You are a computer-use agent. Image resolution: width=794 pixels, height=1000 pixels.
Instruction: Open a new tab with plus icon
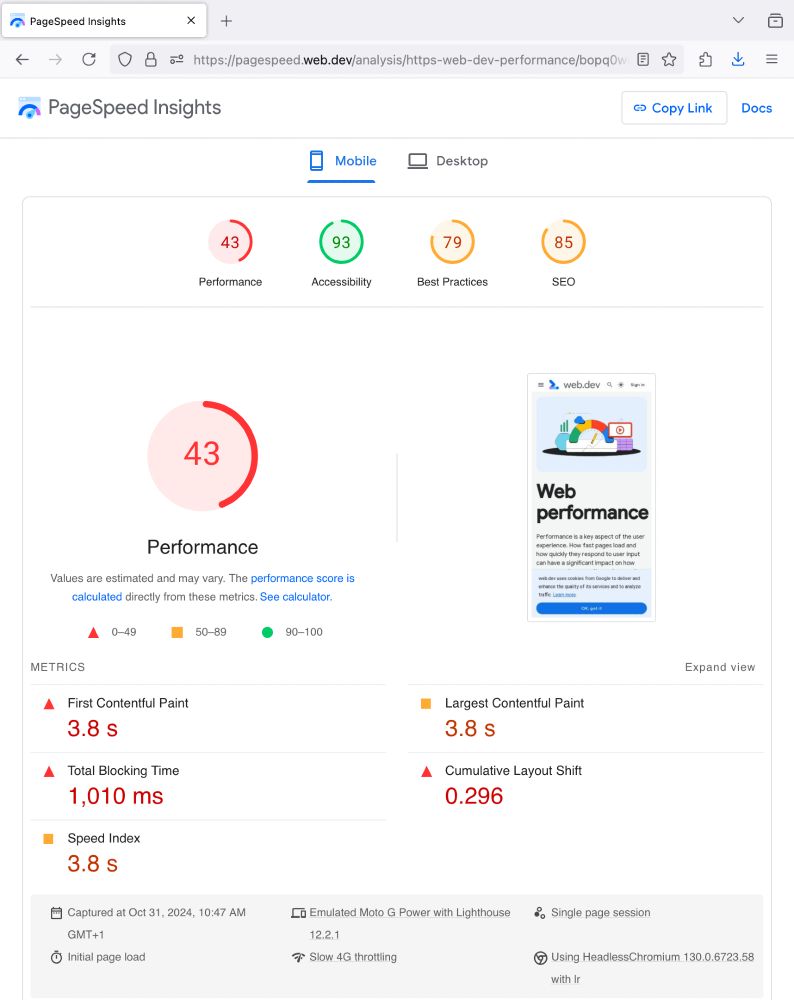(226, 21)
